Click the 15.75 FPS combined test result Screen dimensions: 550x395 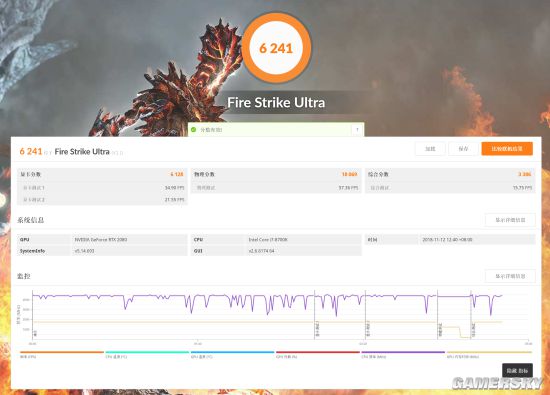522,188
